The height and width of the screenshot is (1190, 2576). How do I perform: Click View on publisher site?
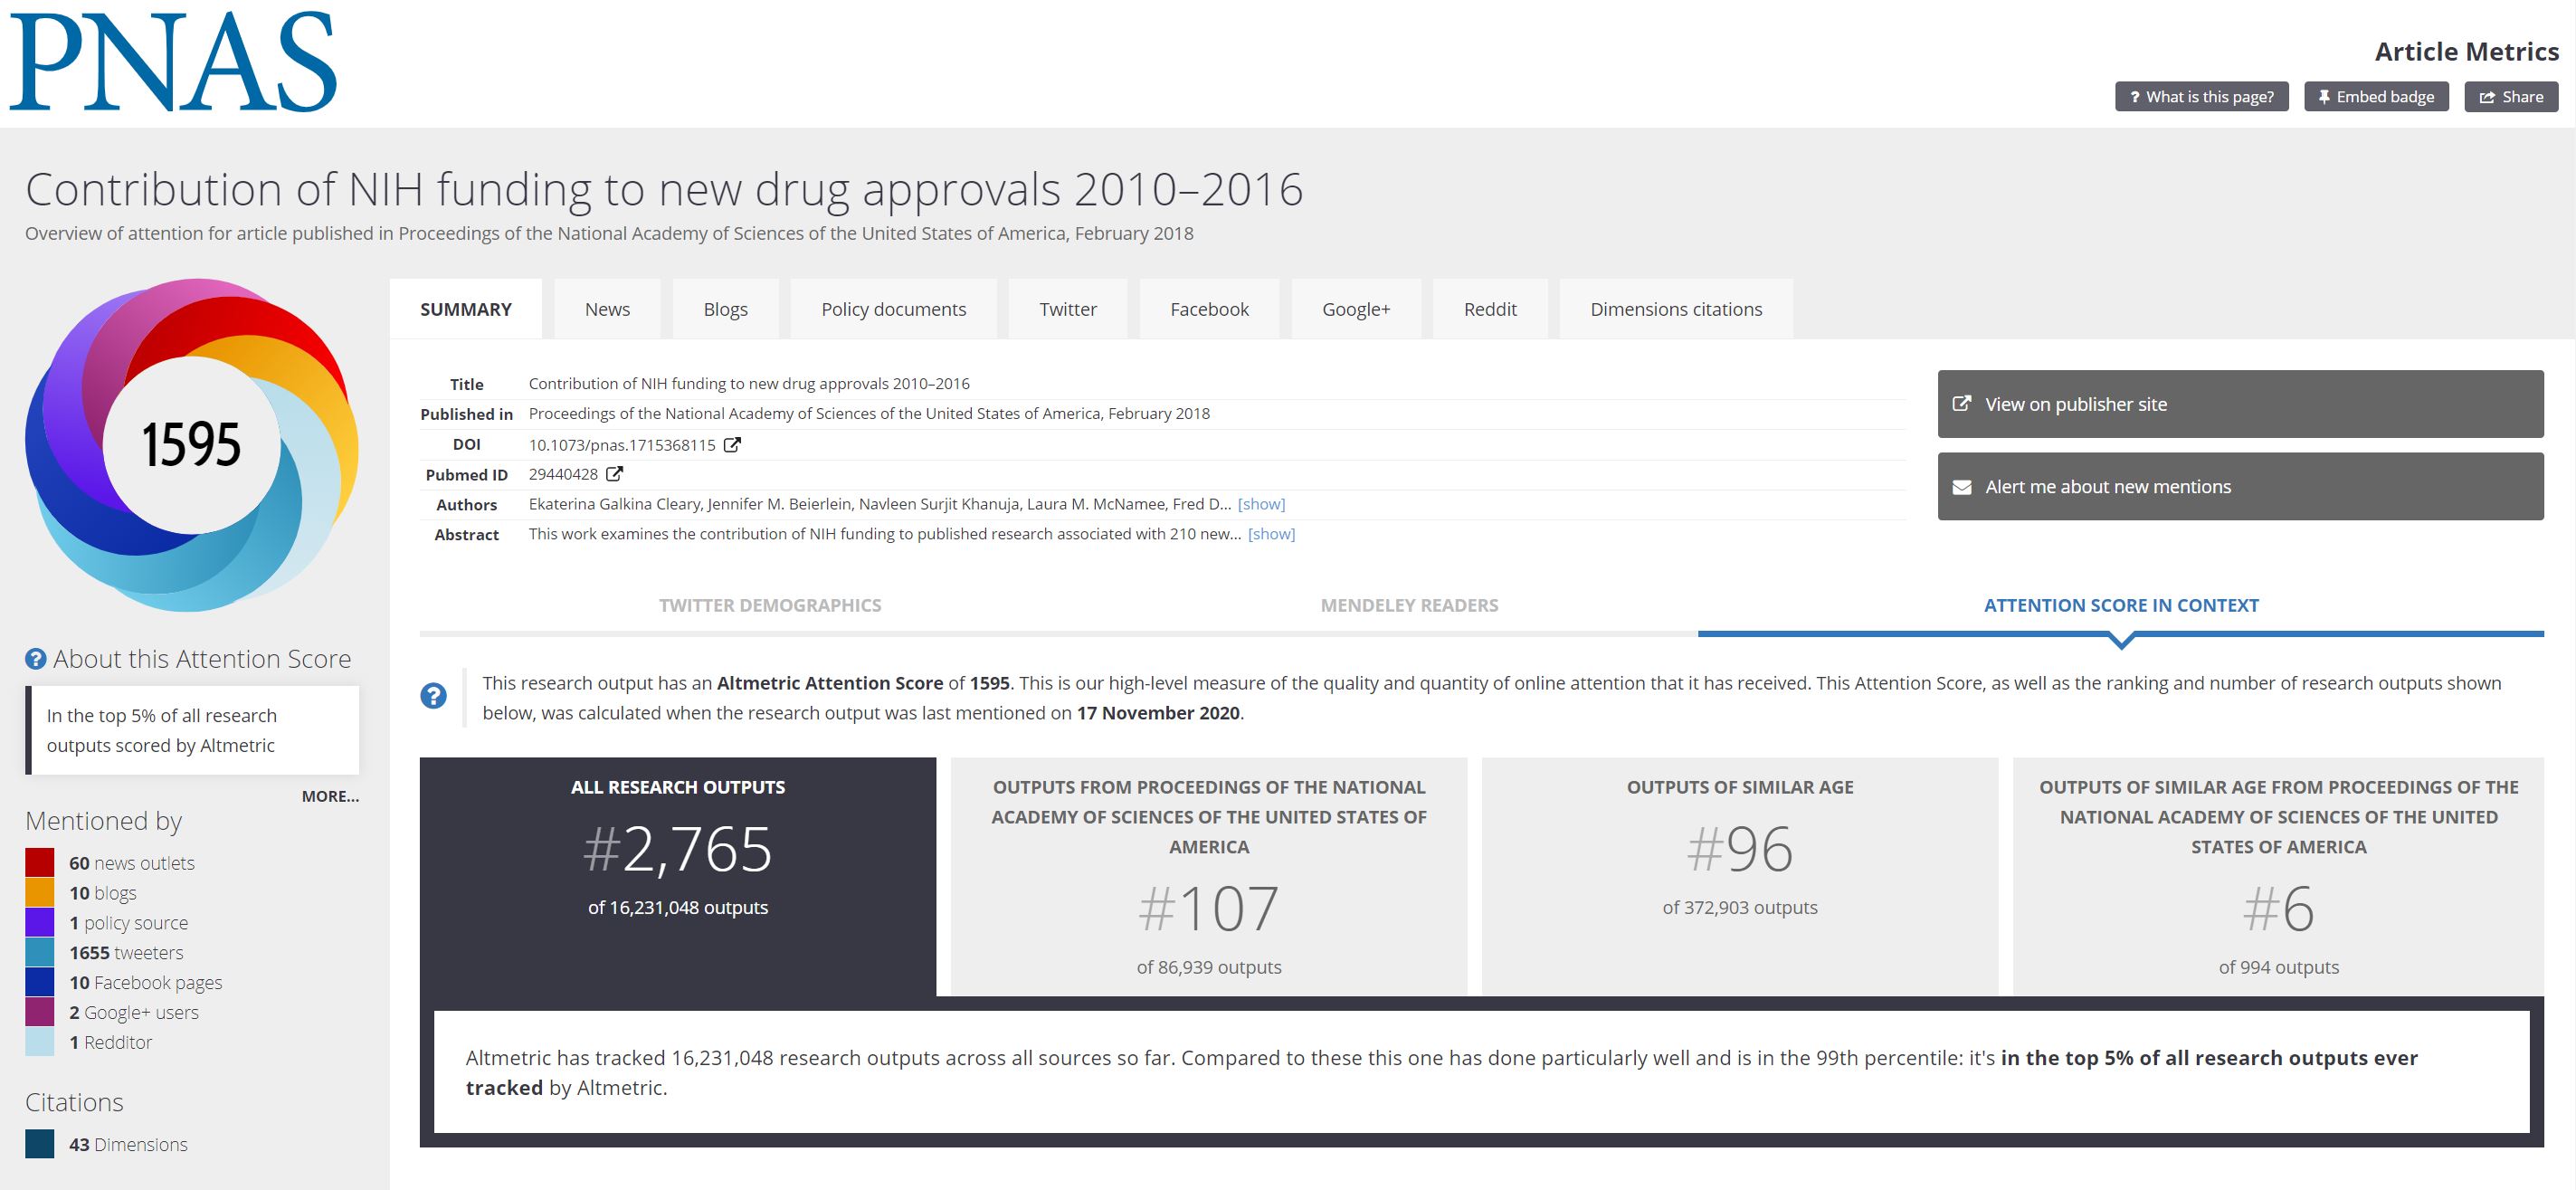(2240, 404)
